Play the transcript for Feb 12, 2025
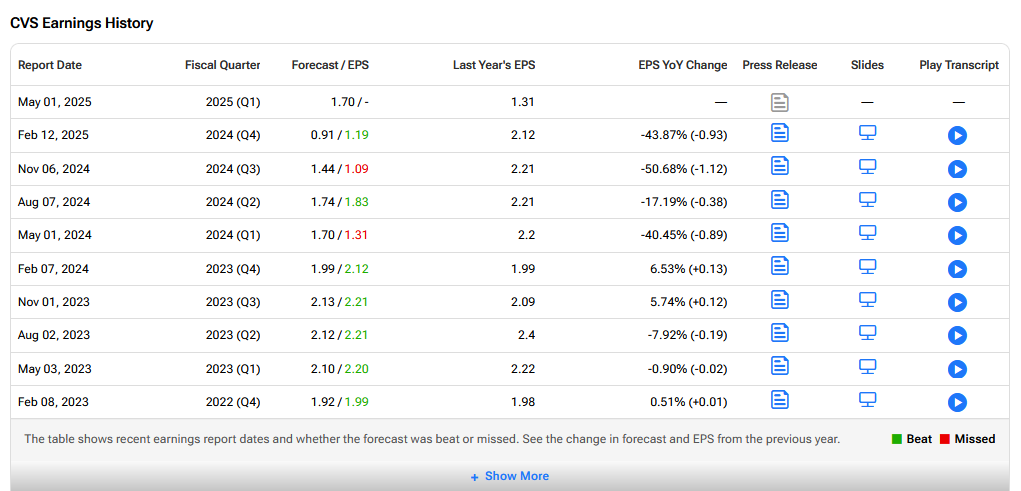The image size is (1021, 491). (x=957, y=135)
